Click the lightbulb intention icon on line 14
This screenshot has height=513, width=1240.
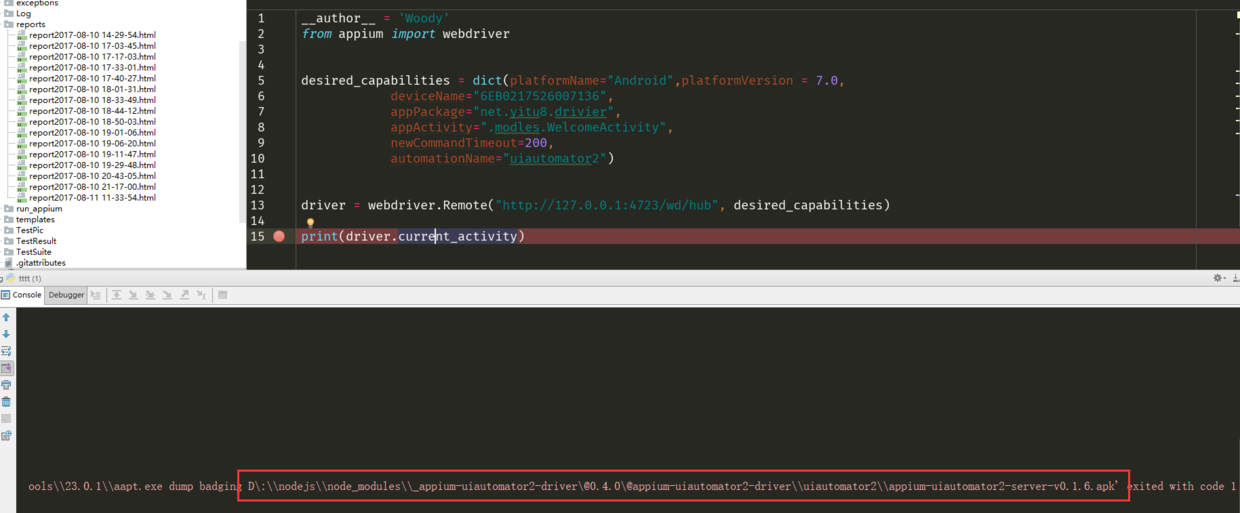310,223
